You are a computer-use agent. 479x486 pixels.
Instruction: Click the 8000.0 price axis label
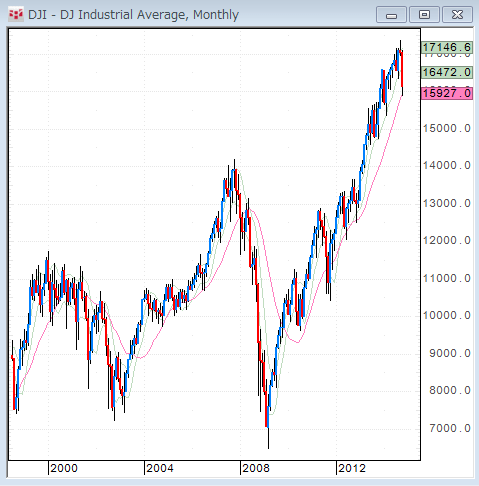tap(450, 390)
